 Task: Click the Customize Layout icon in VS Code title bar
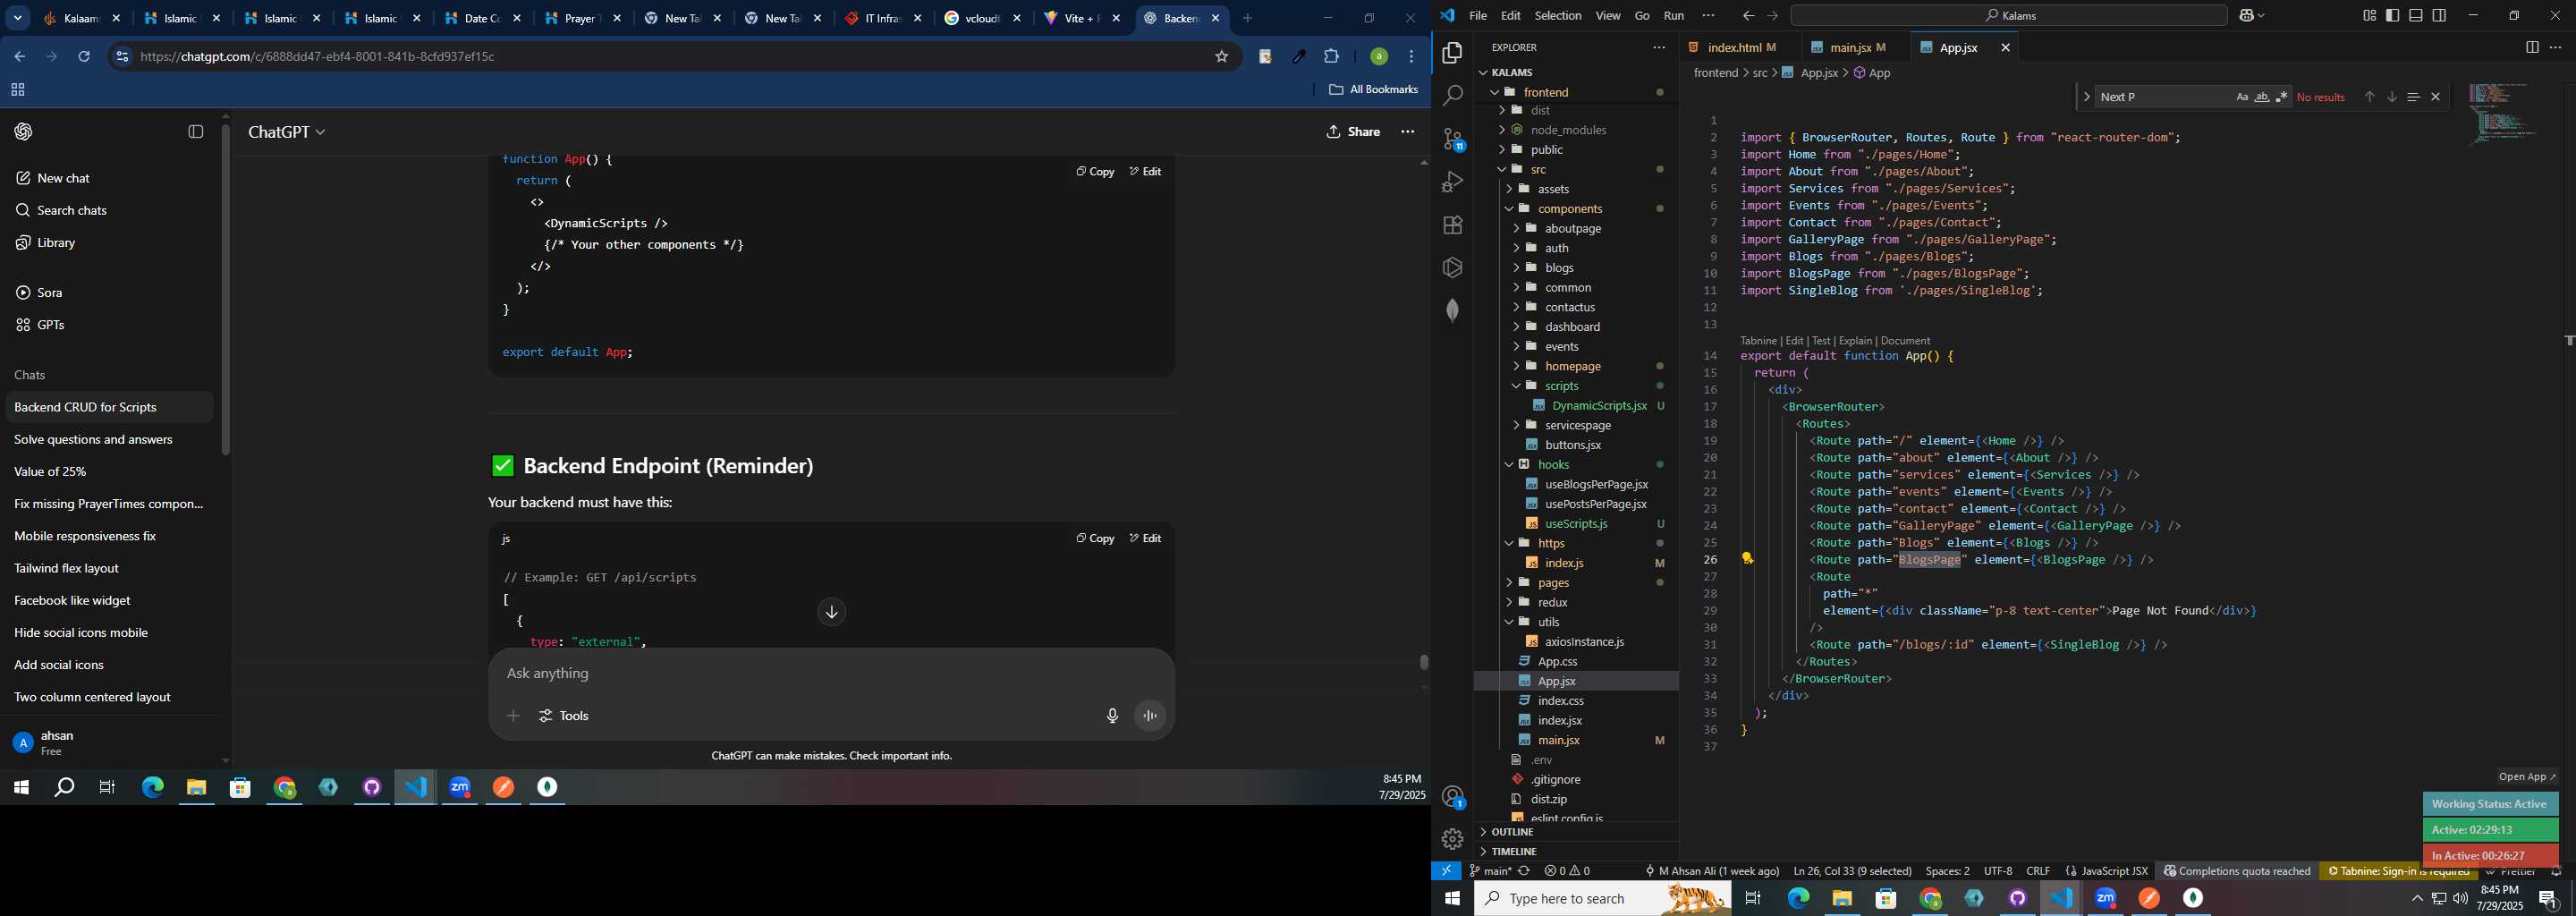(2369, 15)
